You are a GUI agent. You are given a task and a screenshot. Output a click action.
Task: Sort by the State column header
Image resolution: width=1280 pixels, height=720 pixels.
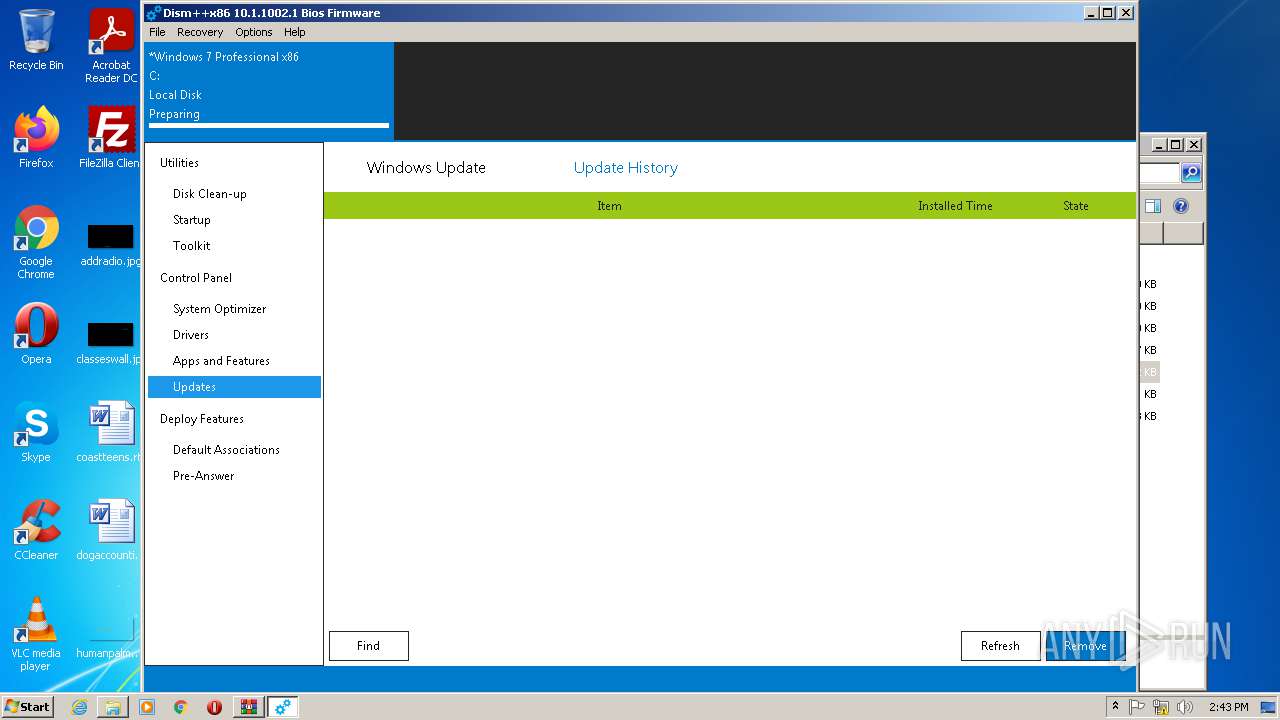coord(1076,206)
